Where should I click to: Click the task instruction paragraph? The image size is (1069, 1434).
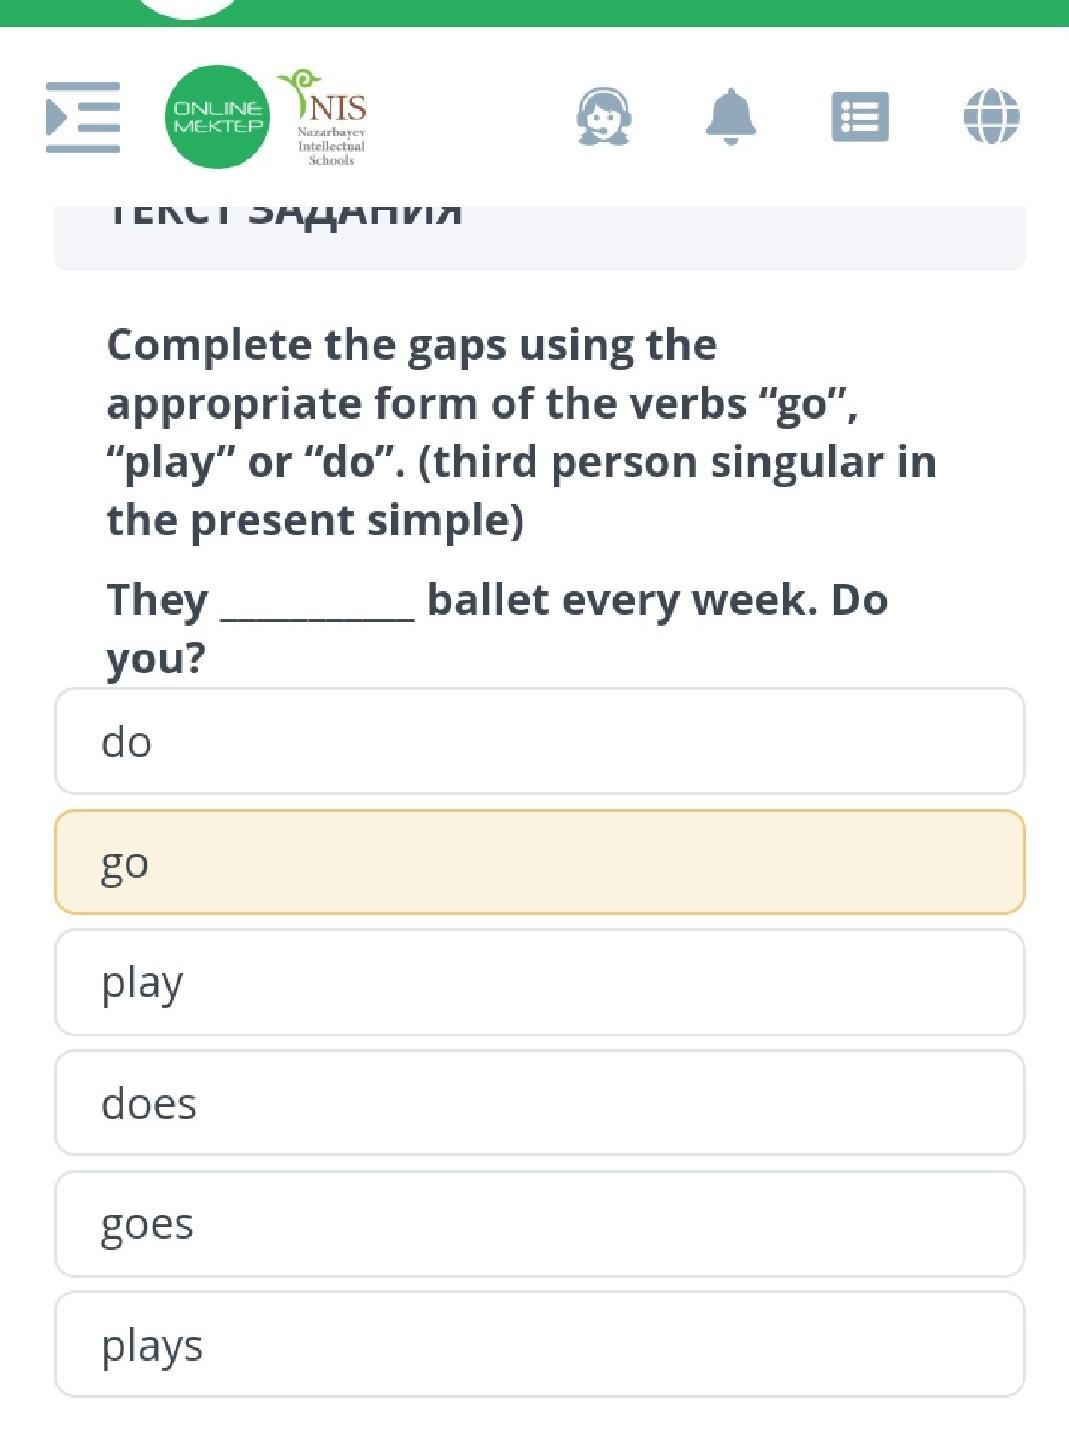pos(520,432)
